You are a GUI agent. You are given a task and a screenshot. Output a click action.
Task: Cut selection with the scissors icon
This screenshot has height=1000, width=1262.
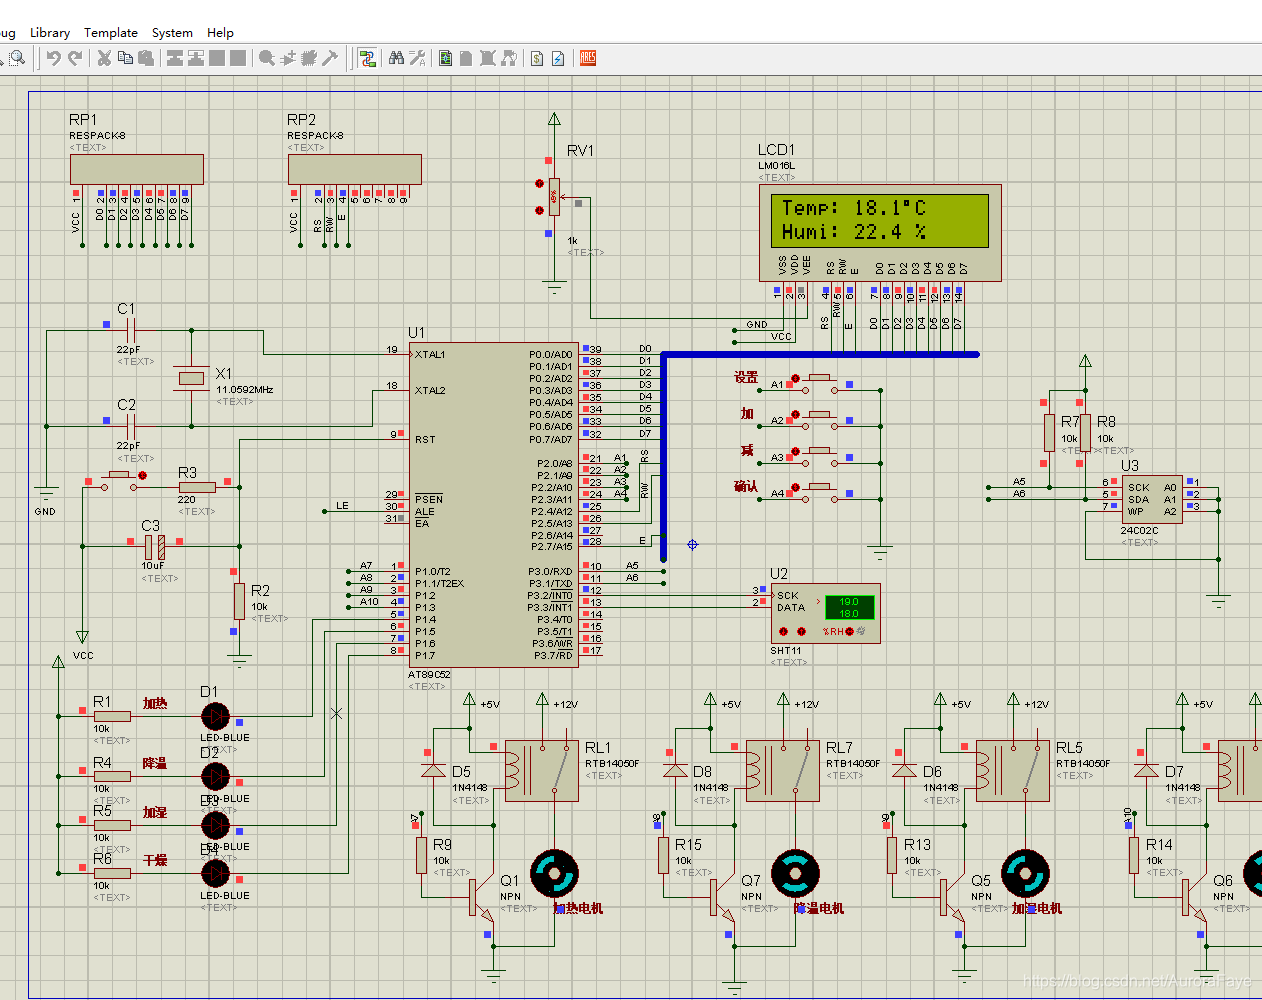pyautogui.click(x=103, y=58)
